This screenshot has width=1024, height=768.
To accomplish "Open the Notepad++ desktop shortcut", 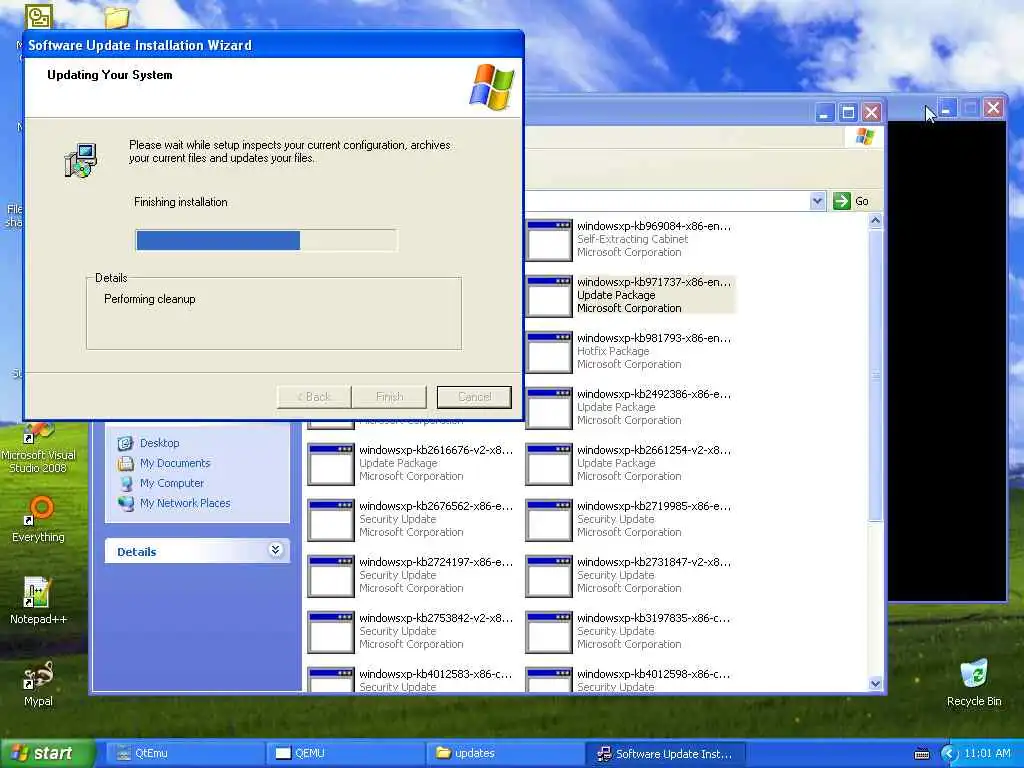I will point(38,601).
